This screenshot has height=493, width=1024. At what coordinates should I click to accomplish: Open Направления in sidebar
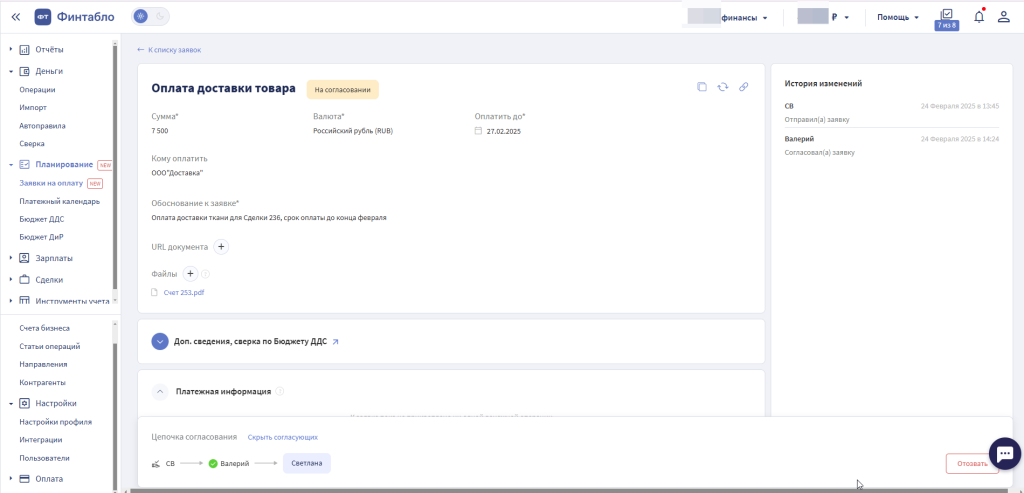click(43, 364)
